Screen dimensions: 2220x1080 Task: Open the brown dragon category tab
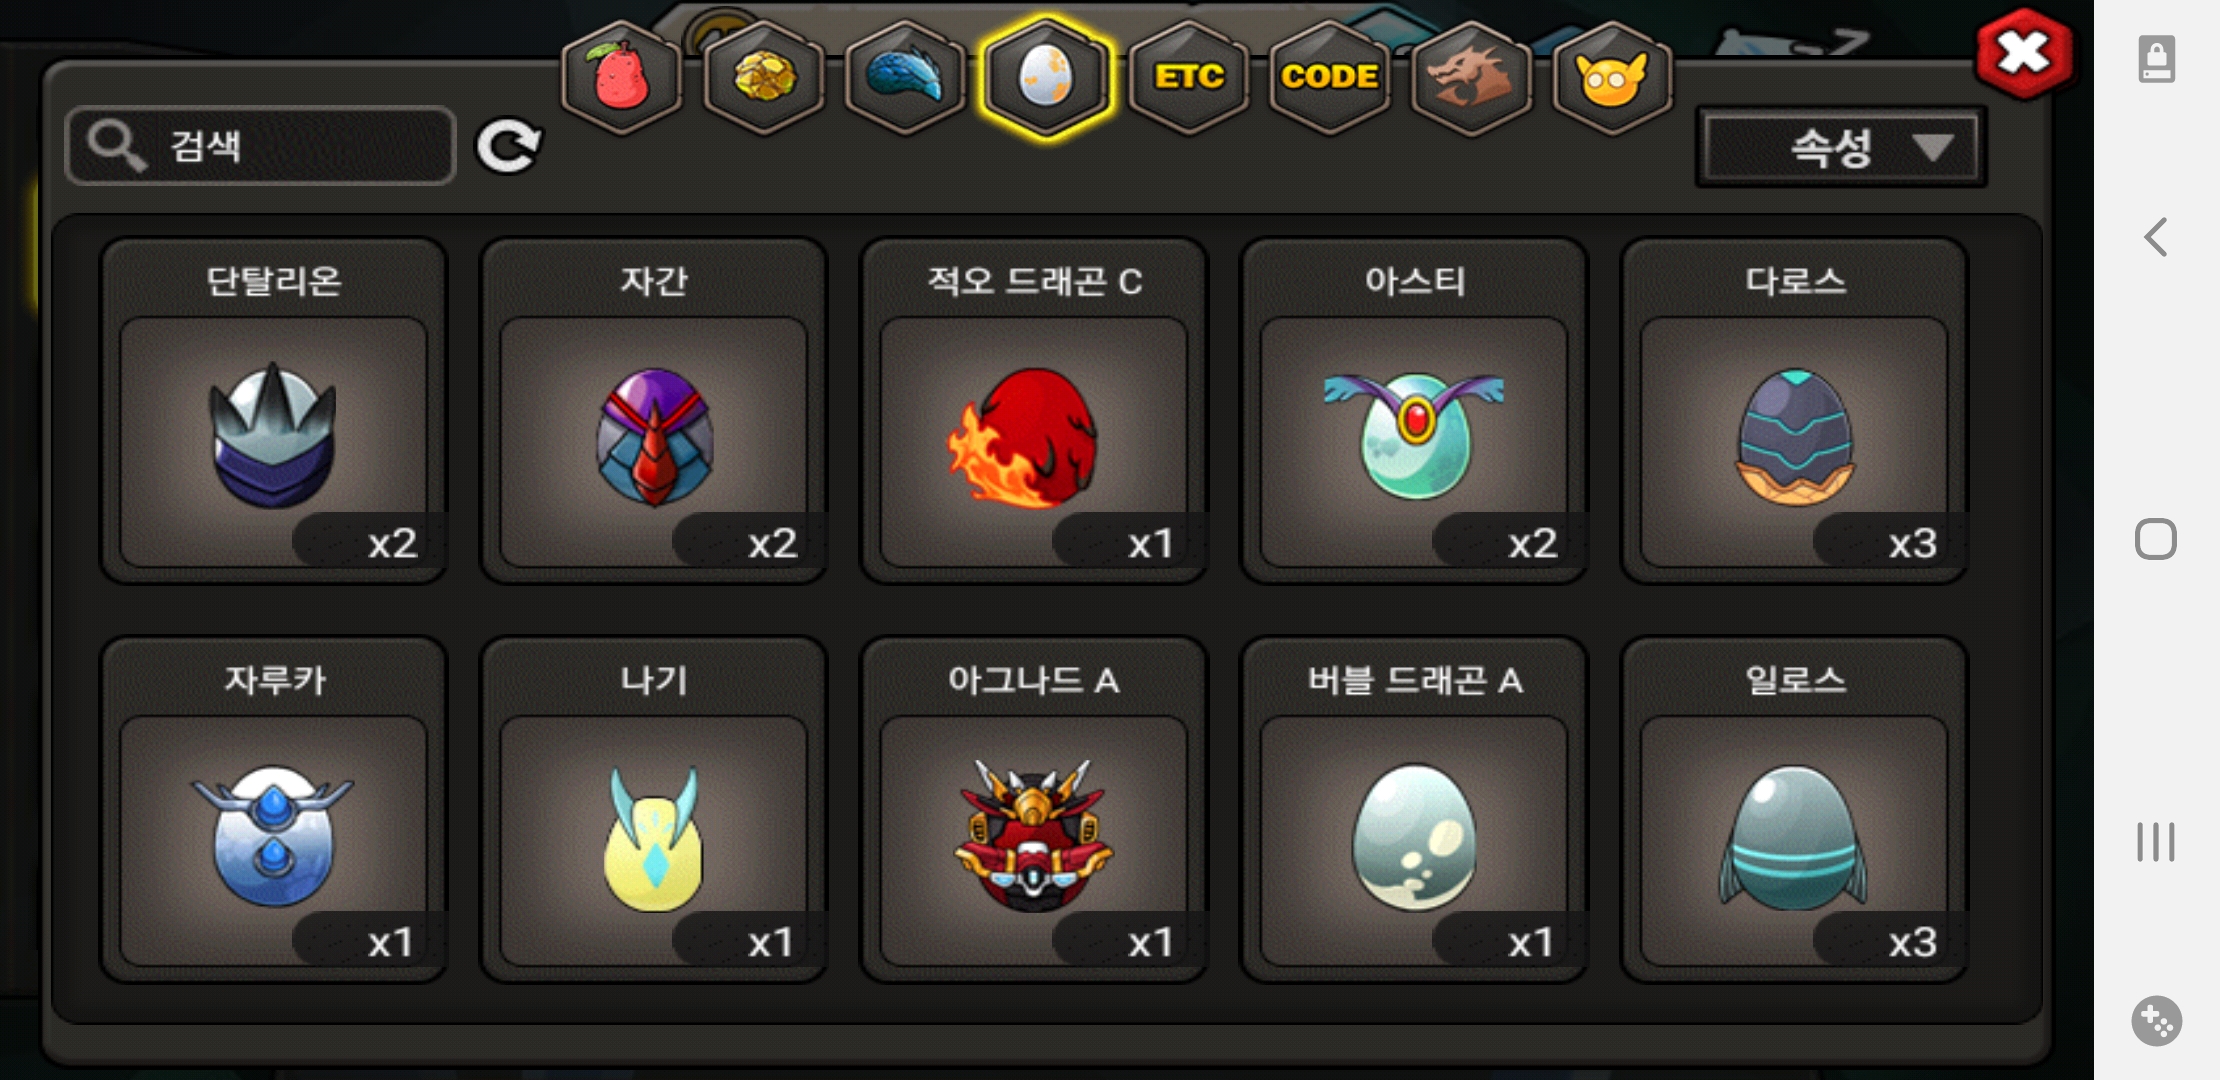pos(1470,77)
